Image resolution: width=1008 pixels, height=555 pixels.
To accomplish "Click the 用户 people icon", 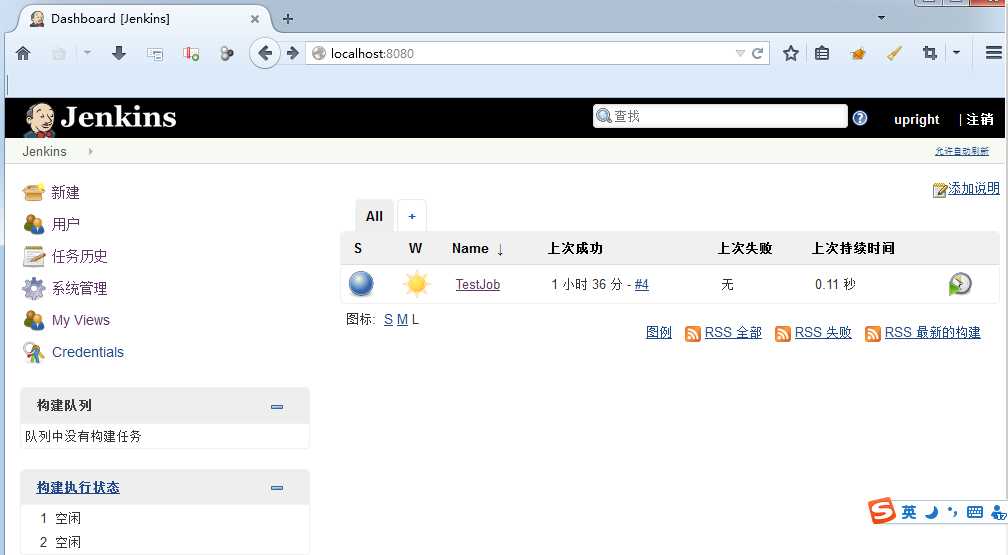I will click(x=33, y=224).
